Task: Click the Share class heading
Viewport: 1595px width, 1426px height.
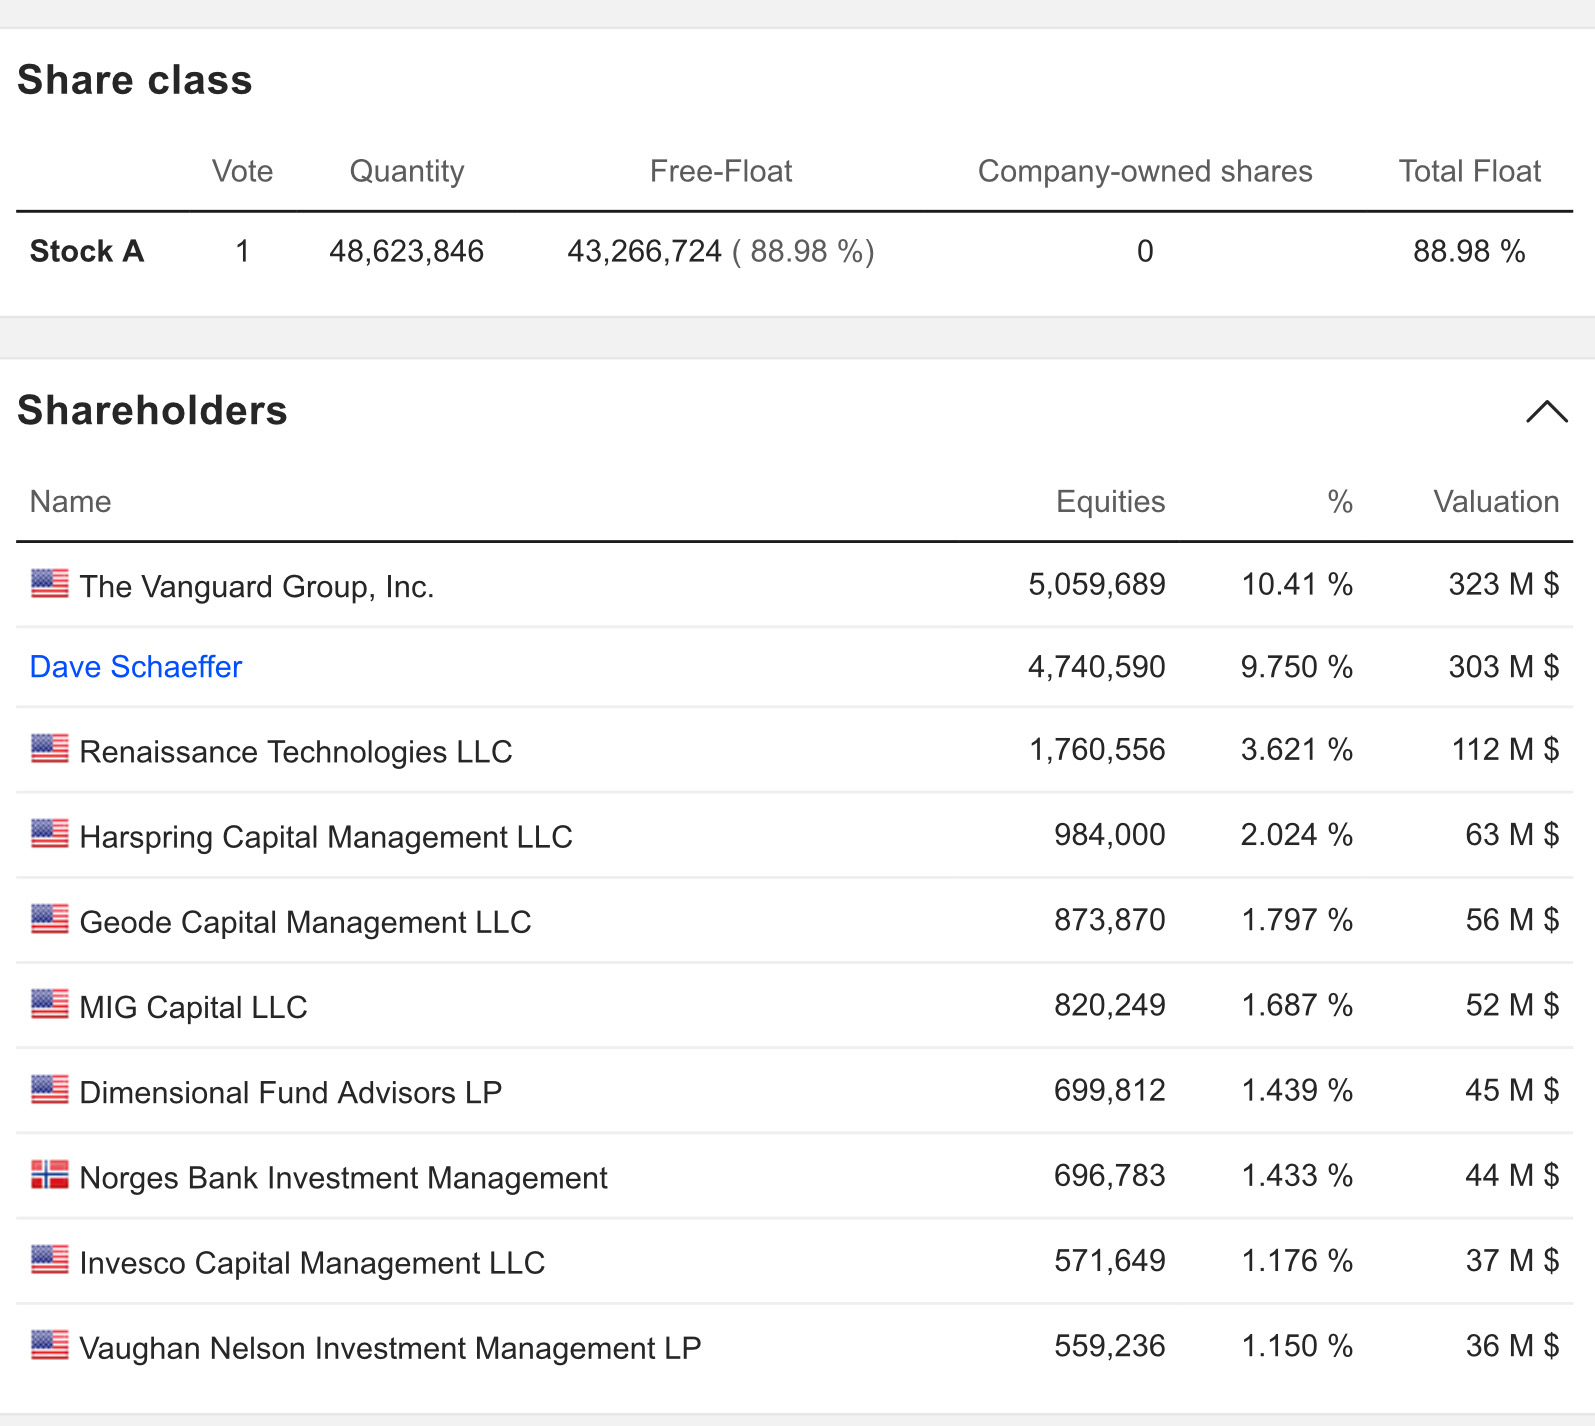Action: [135, 80]
